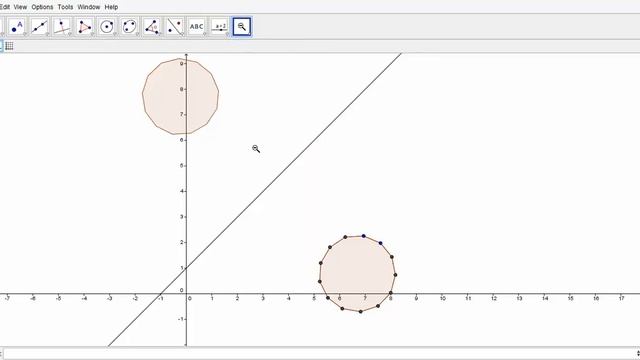Open Ellipse tool's dropdown arrow
The width and height of the screenshot is (640, 360).
pyautogui.click(x=137, y=34)
